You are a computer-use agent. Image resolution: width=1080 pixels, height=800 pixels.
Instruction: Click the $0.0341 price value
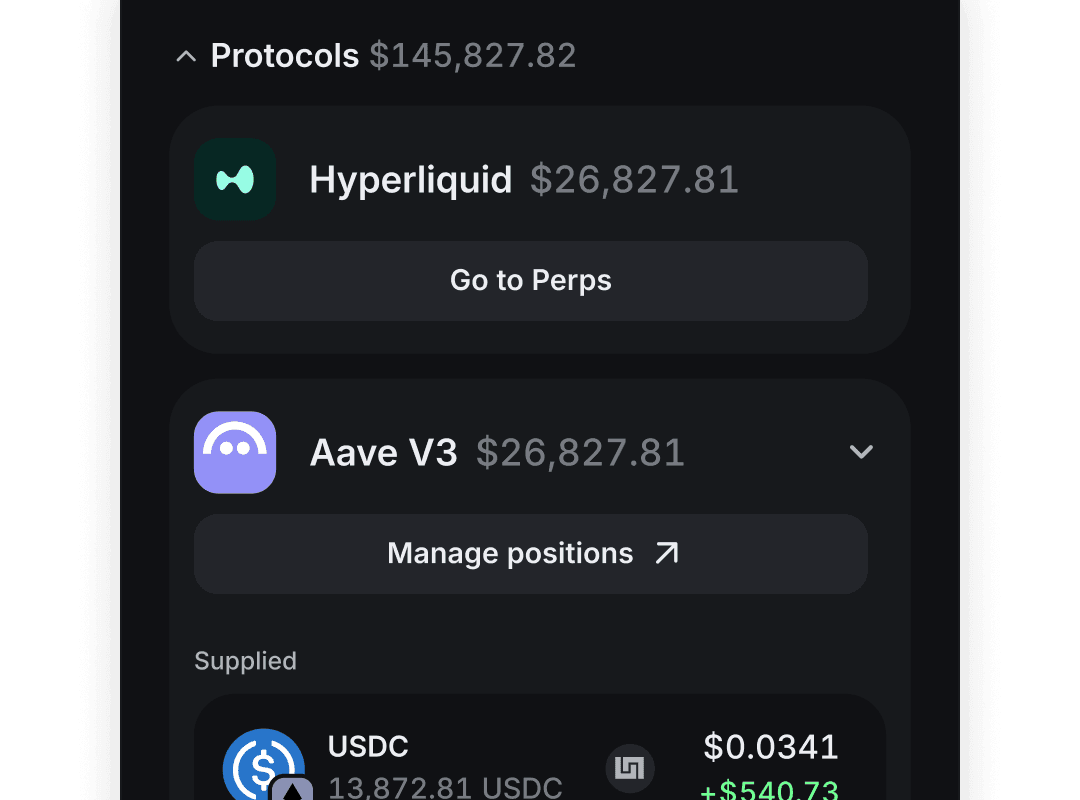point(769,747)
